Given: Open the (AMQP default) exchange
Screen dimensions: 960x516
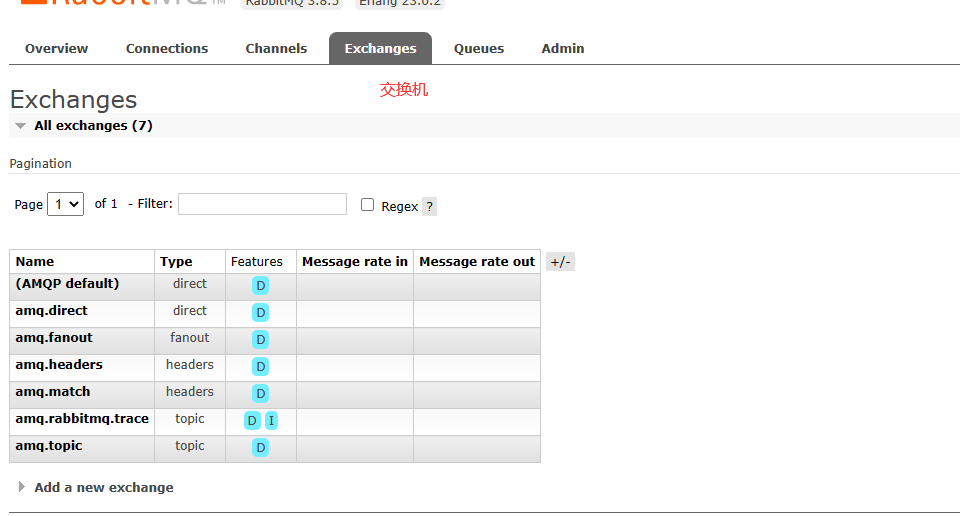Looking at the screenshot, I should coord(67,283).
